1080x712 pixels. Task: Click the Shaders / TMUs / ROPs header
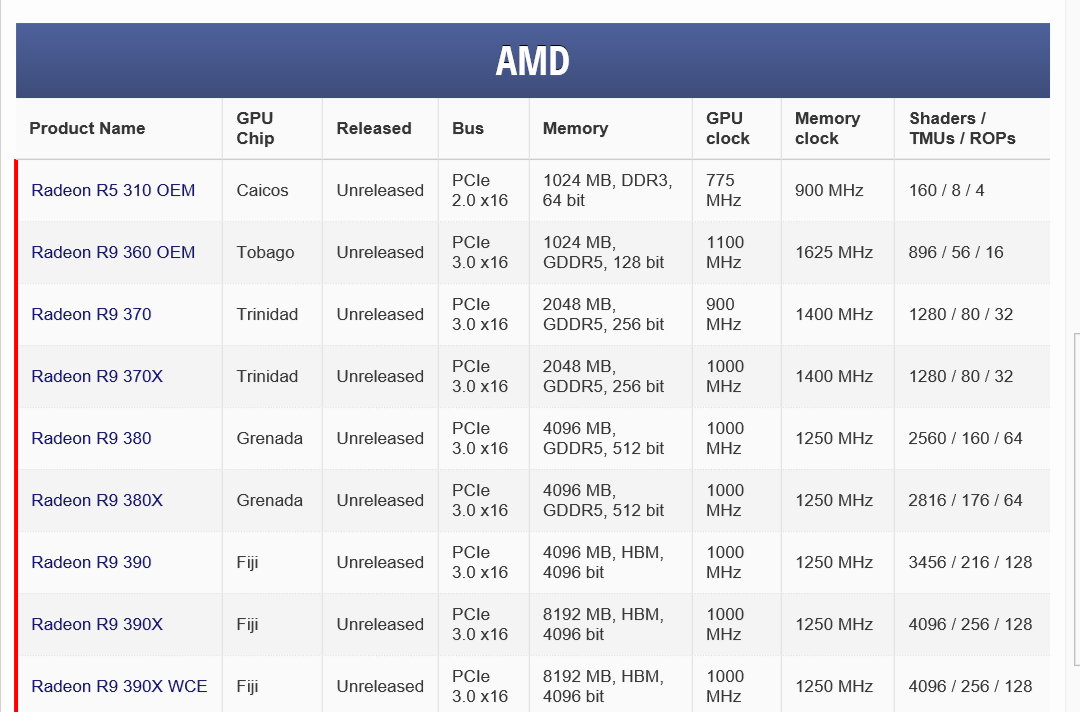point(962,128)
